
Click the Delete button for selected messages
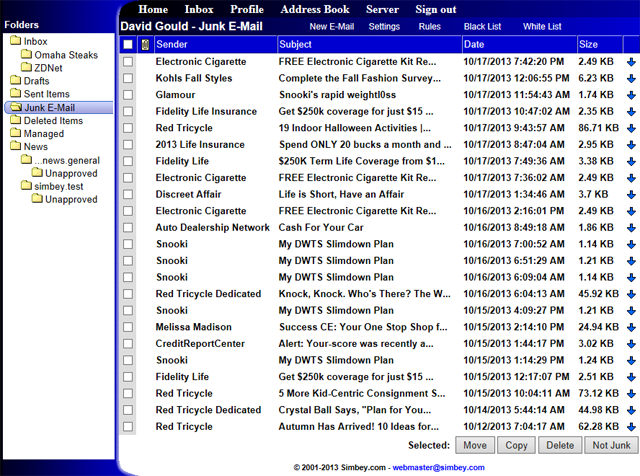[559, 445]
